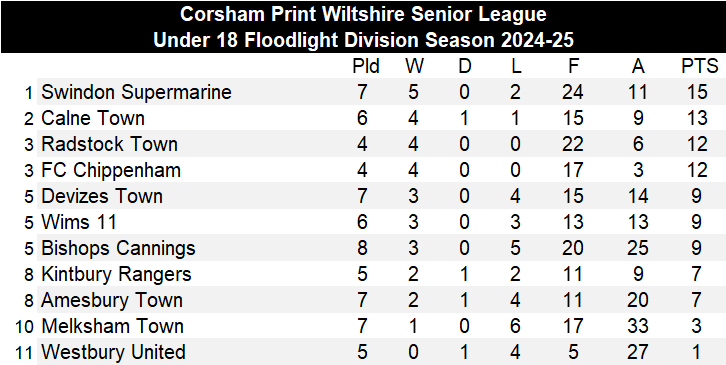
Task: Select Melksham Town in the table
Action: (x=113, y=327)
